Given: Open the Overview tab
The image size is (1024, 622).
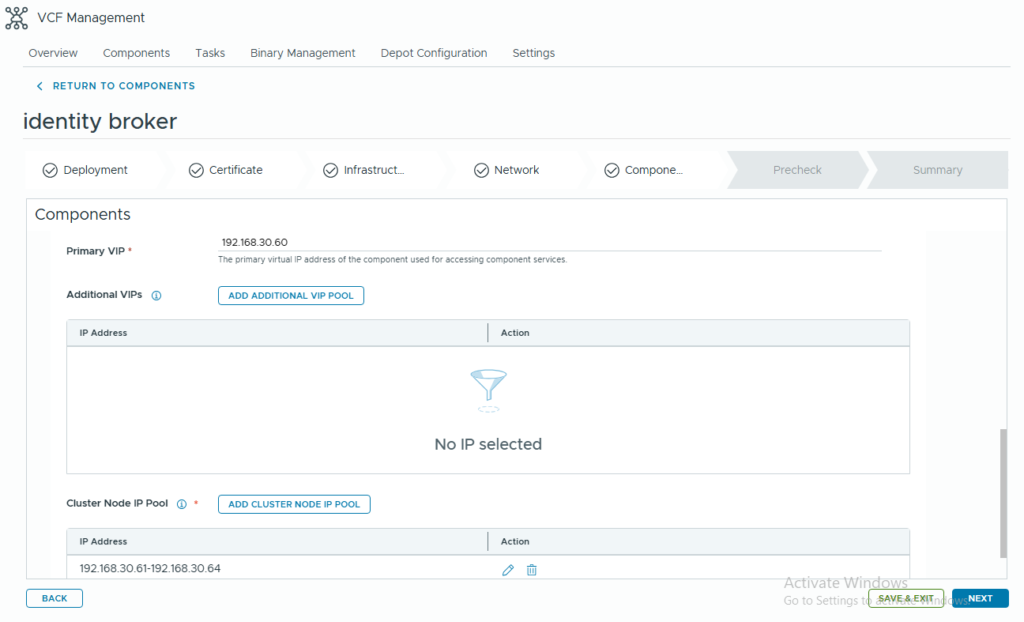Looking at the screenshot, I should tap(53, 53).
